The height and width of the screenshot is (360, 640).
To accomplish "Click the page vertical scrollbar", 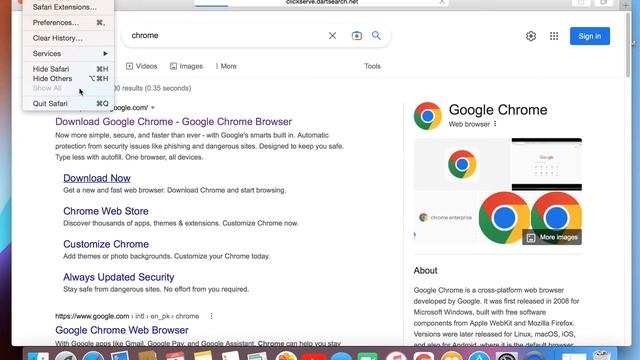I will [x=628, y=45].
